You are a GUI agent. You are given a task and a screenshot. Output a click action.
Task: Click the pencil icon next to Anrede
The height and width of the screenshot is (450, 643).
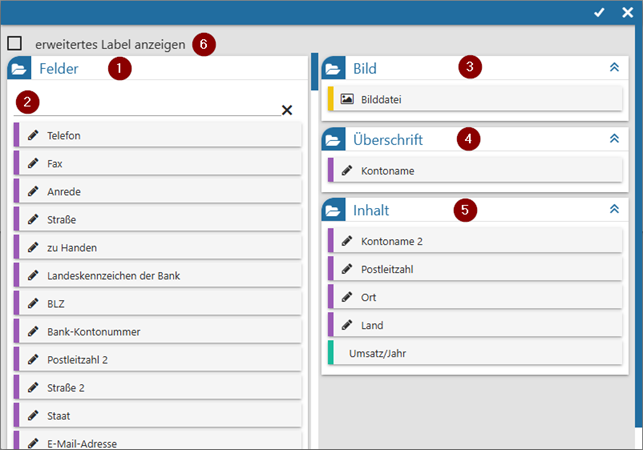click(33, 191)
